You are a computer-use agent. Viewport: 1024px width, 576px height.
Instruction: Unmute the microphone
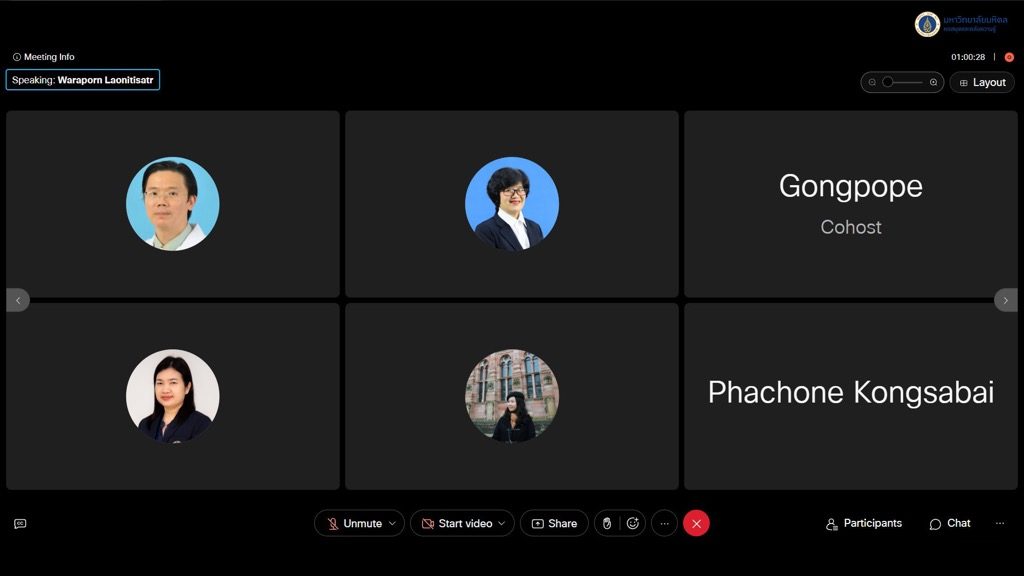[x=355, y=524]
